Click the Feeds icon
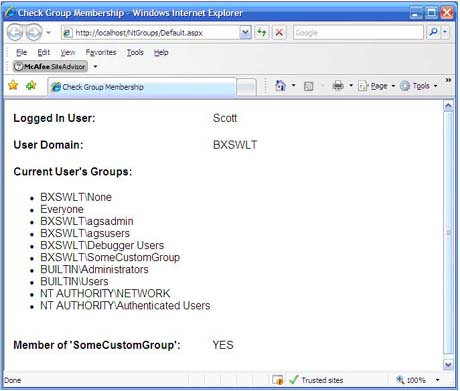 [x=309, y=86]
